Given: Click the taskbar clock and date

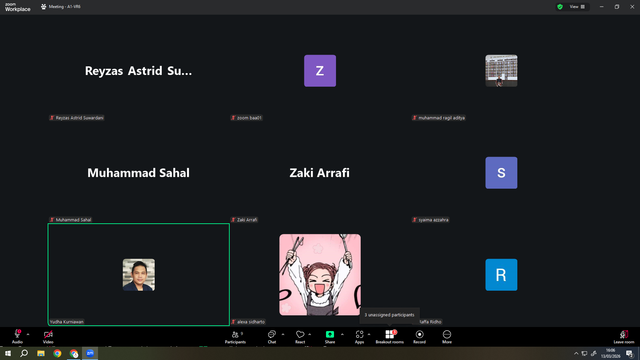Looking at the screenshot, I should pos(610,353).
